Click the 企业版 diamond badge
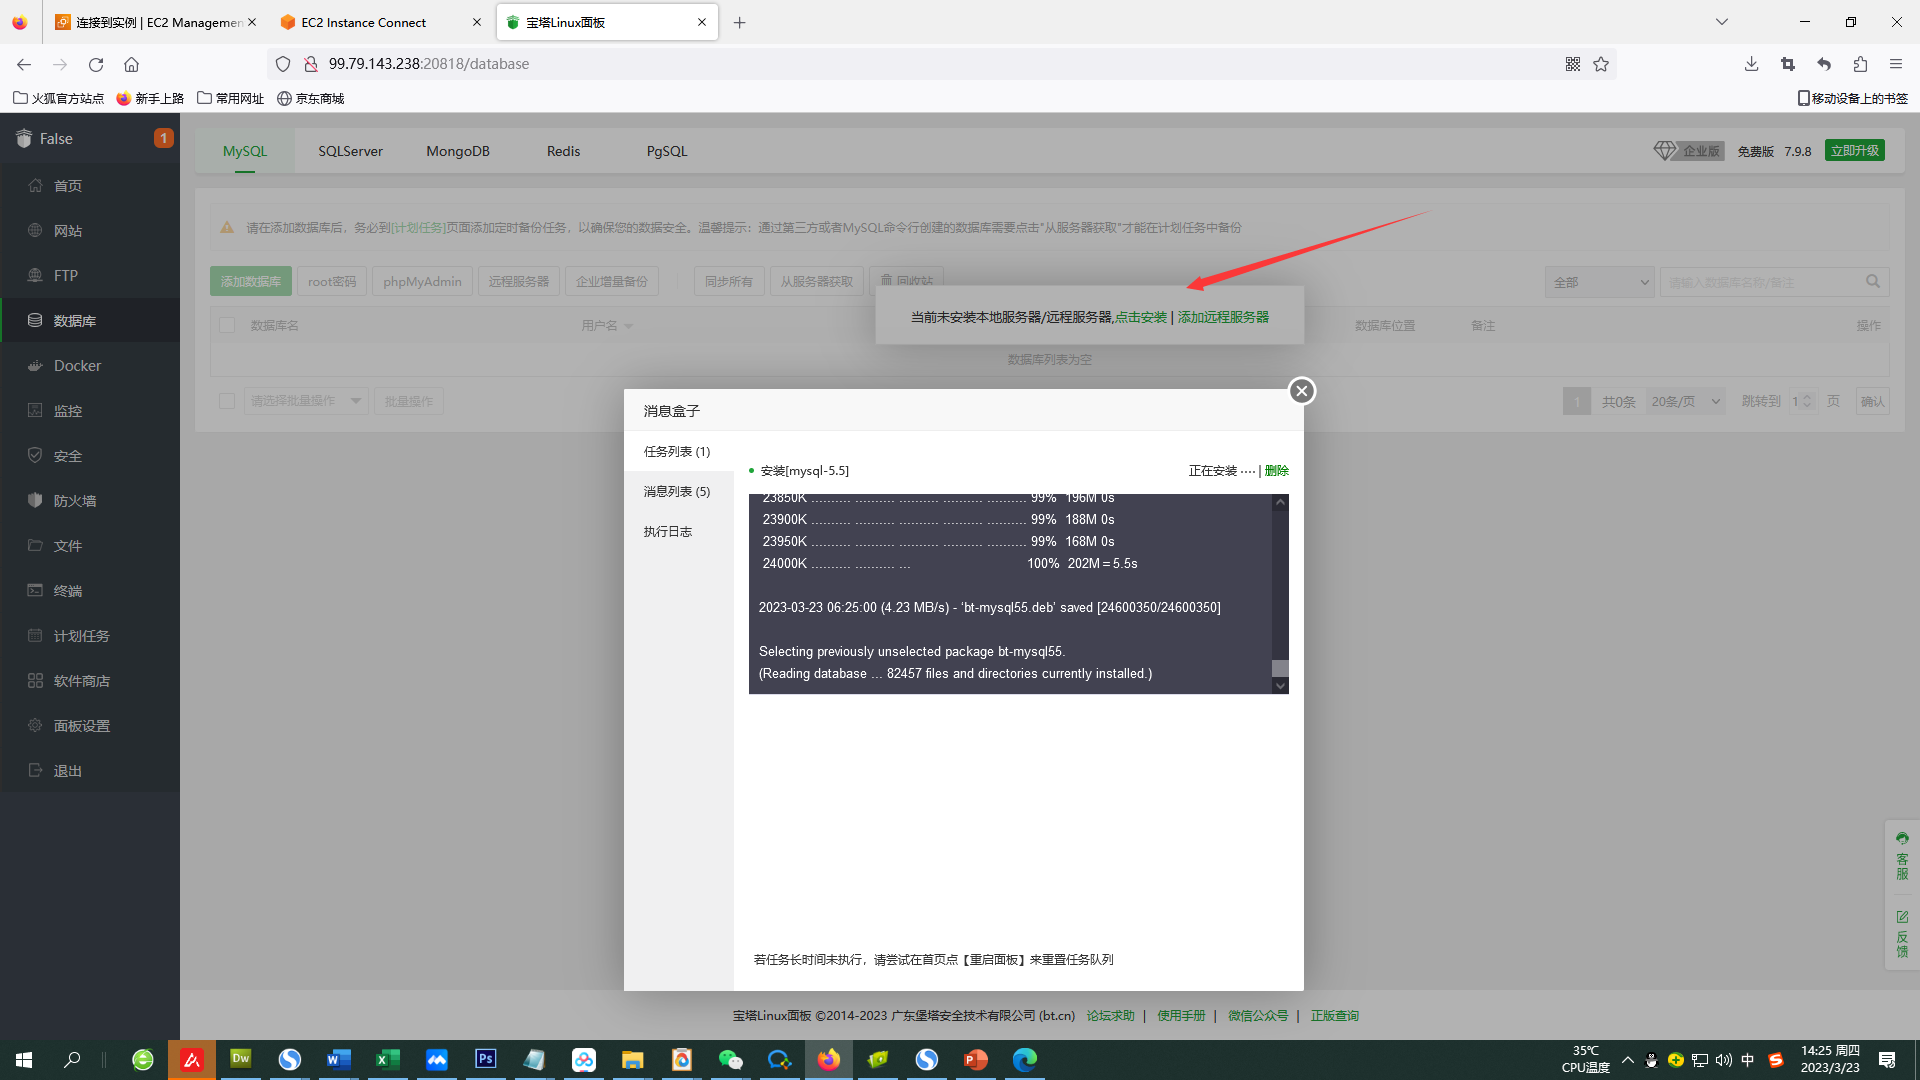Screen dimensions: 1920x1080 click(x=1689, y=151)
